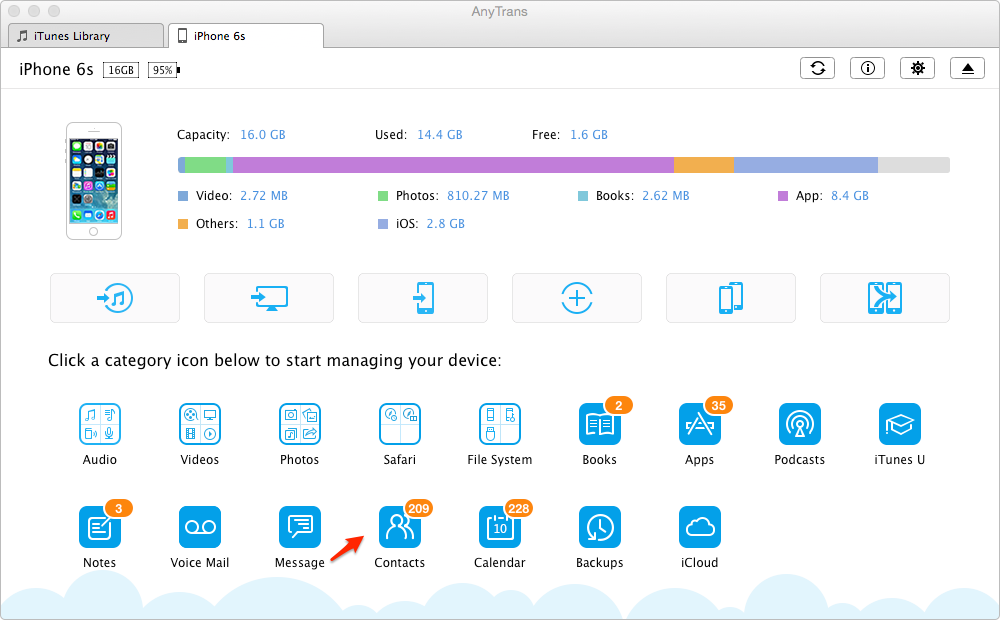Click the merge device button
Image resolution: width=1000 pixels, height=620 pixels.
pyautogui.click(x=885, y=298)
